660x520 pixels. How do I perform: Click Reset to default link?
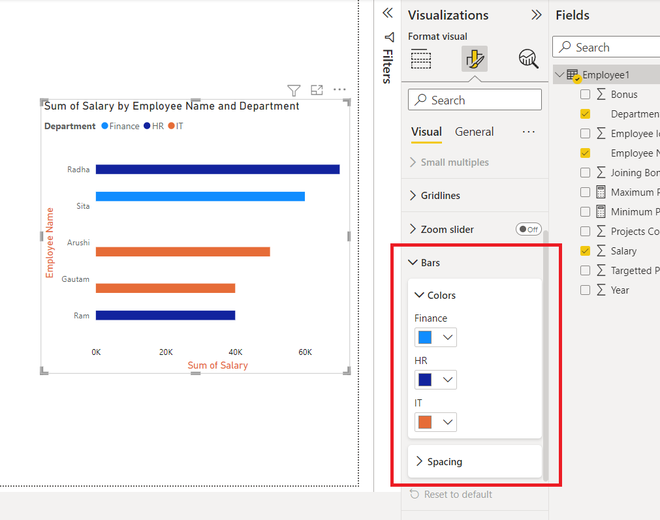[x=458, y=494]
